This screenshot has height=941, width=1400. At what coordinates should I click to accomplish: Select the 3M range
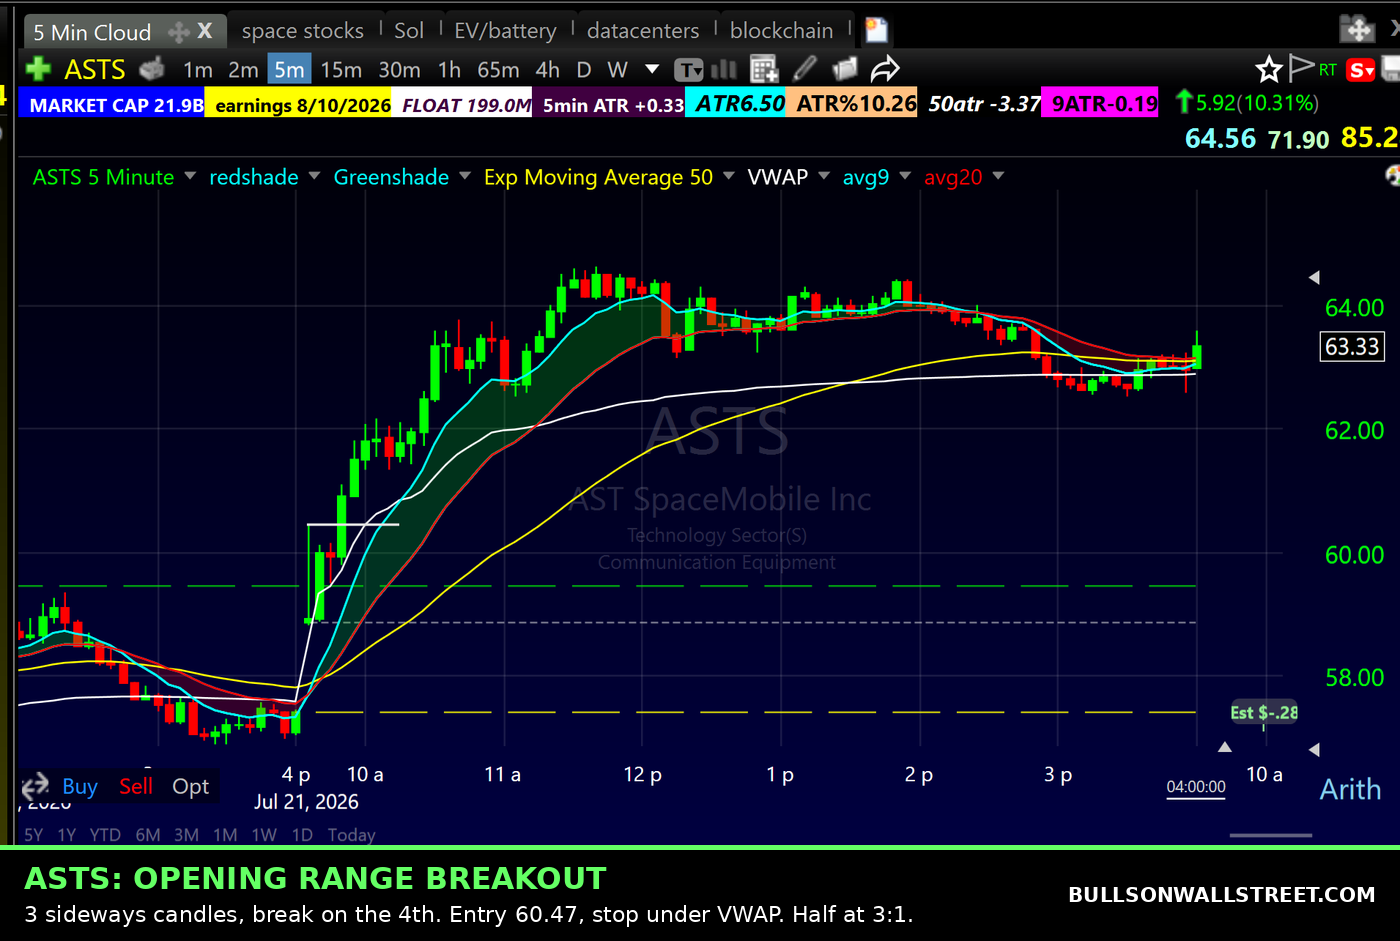pyautogui.click(x=186, y=834)
